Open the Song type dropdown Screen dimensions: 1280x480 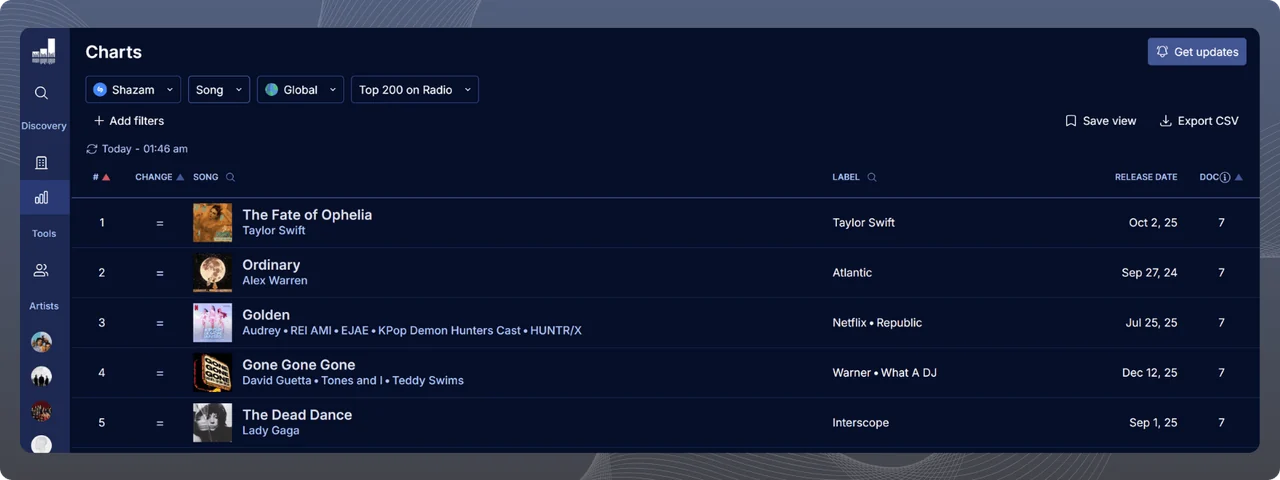[219, 90]
